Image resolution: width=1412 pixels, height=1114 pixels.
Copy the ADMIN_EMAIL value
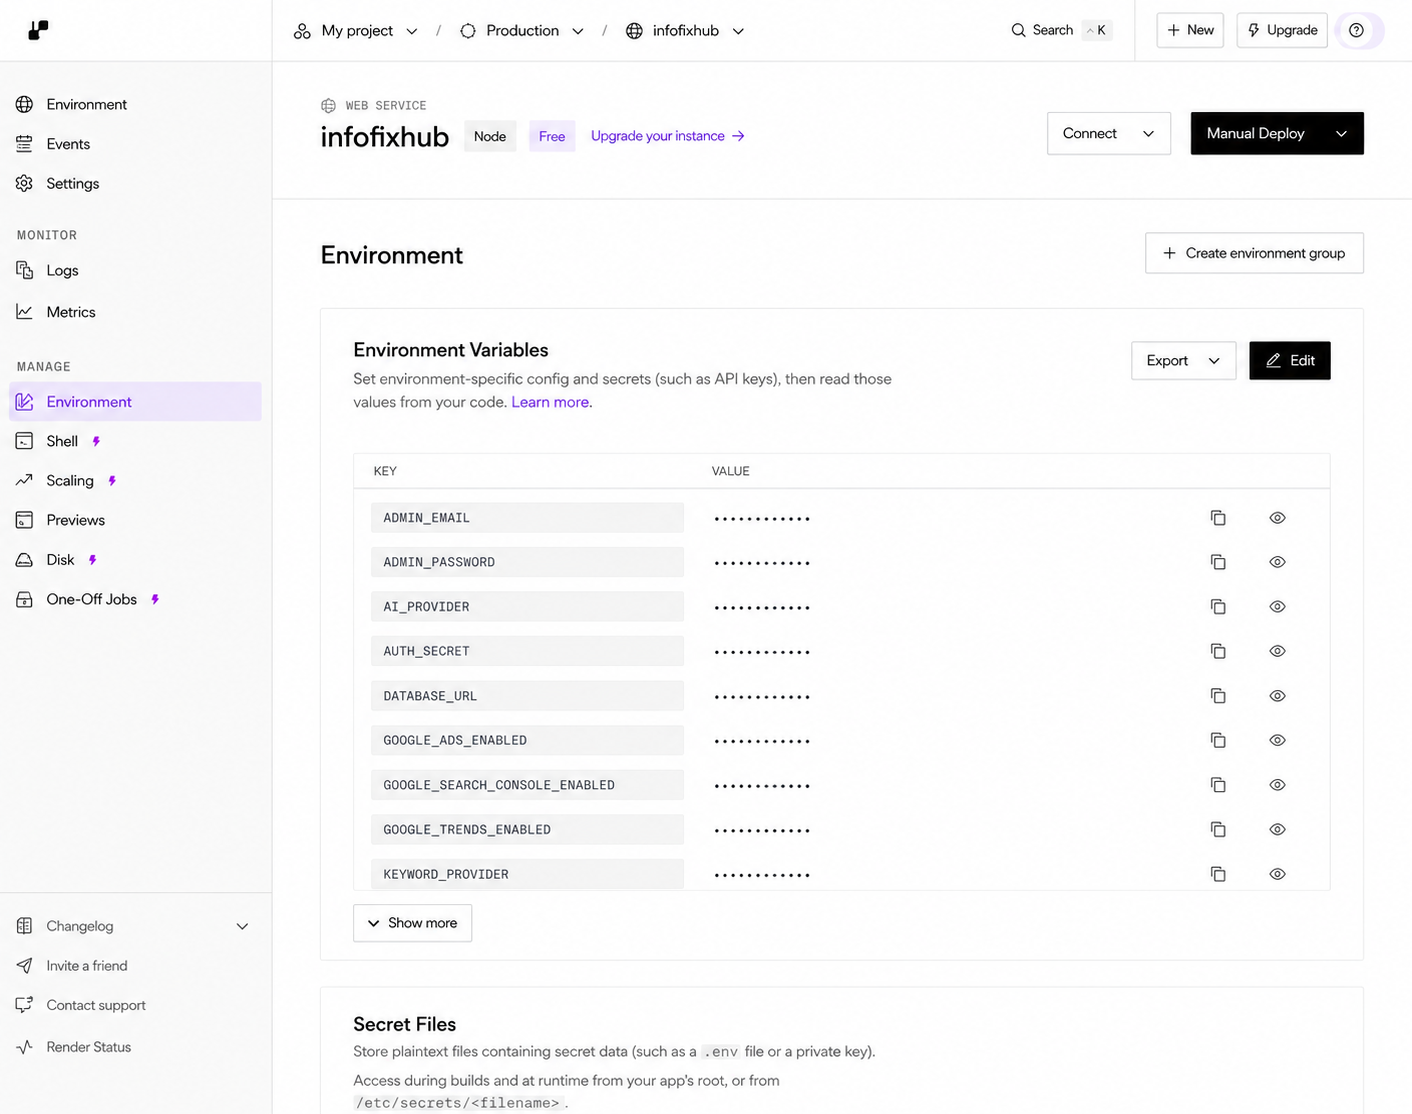[x=1218, y=518]
